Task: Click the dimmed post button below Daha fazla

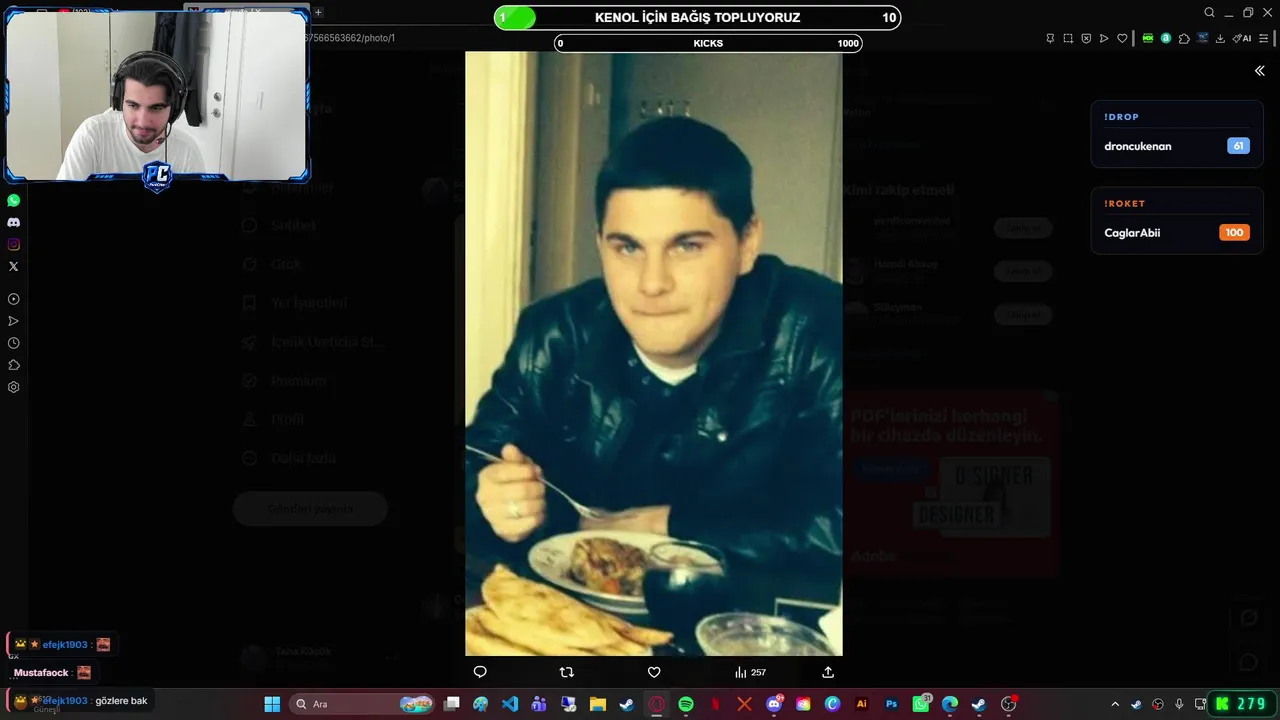Action: point(310,509)
